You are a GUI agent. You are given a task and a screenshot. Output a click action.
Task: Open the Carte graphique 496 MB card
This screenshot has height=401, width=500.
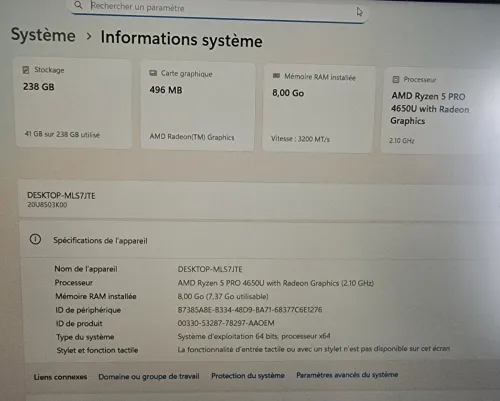(198, 106)
